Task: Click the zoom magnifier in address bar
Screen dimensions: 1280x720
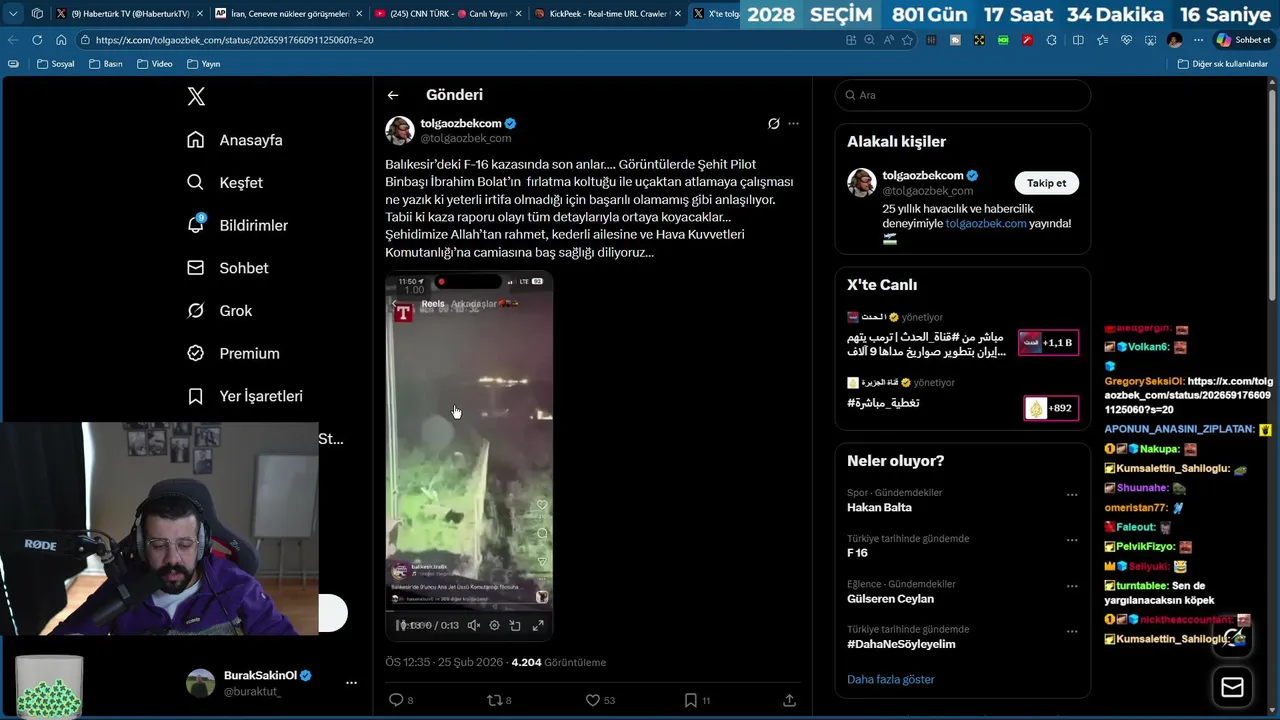Action: pyautogui.click(x=869, y=40)
